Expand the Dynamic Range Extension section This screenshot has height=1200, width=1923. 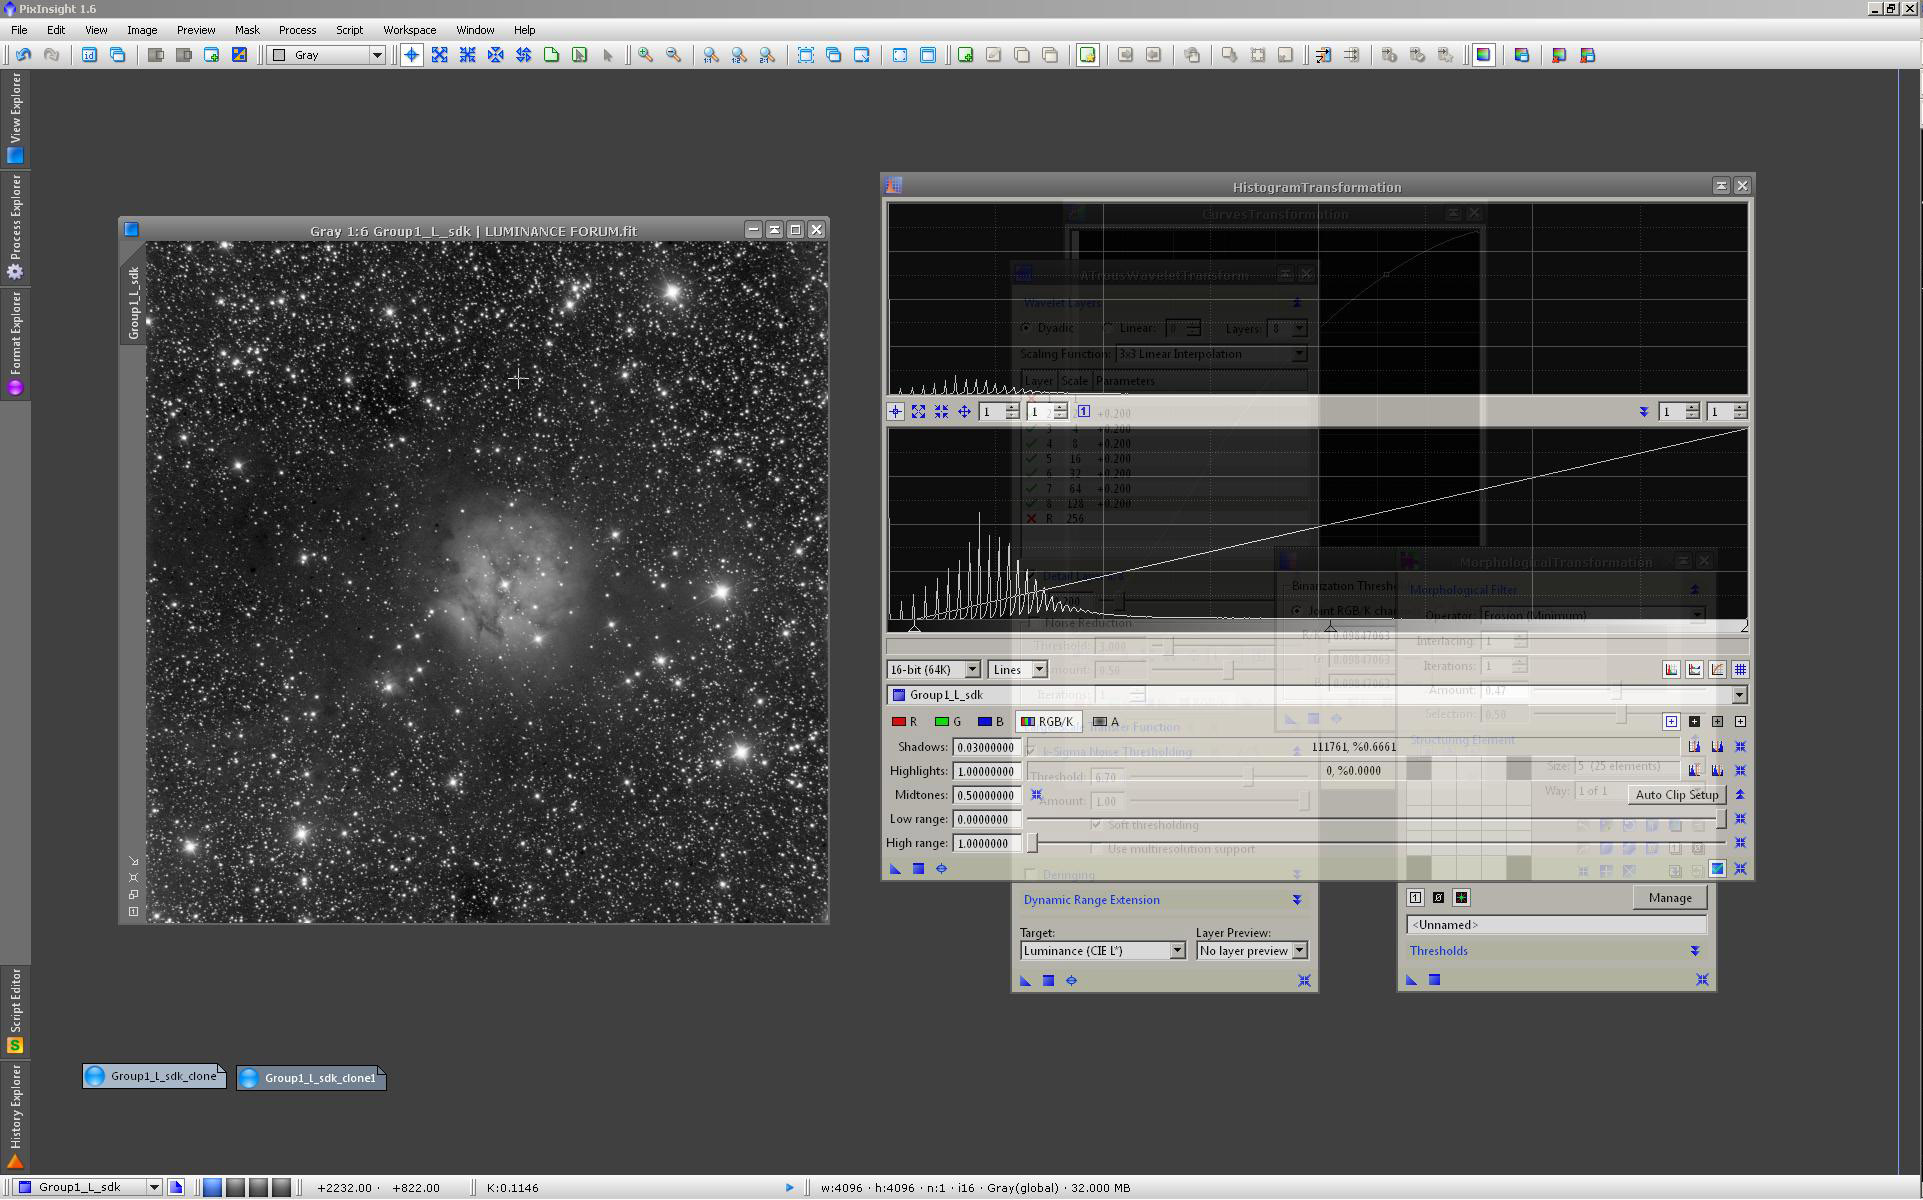coord(1296,900)
